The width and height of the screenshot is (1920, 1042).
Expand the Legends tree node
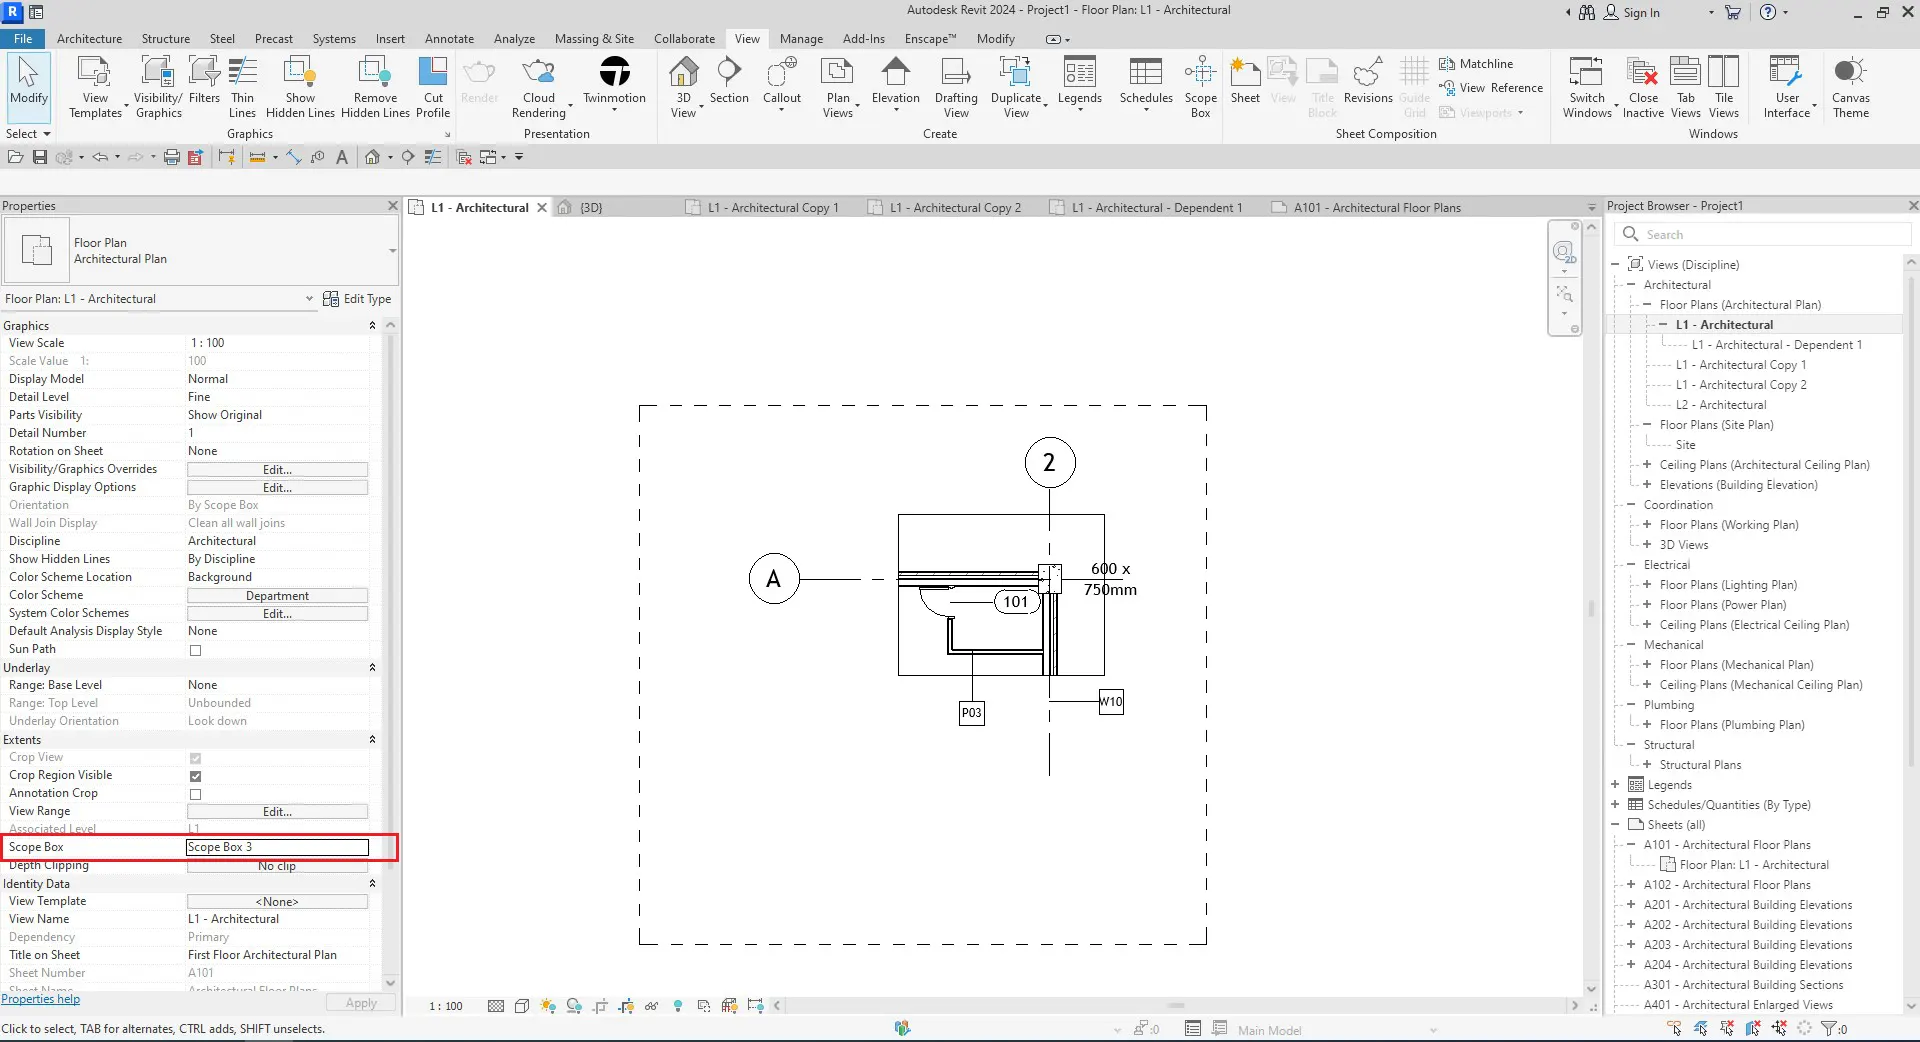[x=1615, y=785]
